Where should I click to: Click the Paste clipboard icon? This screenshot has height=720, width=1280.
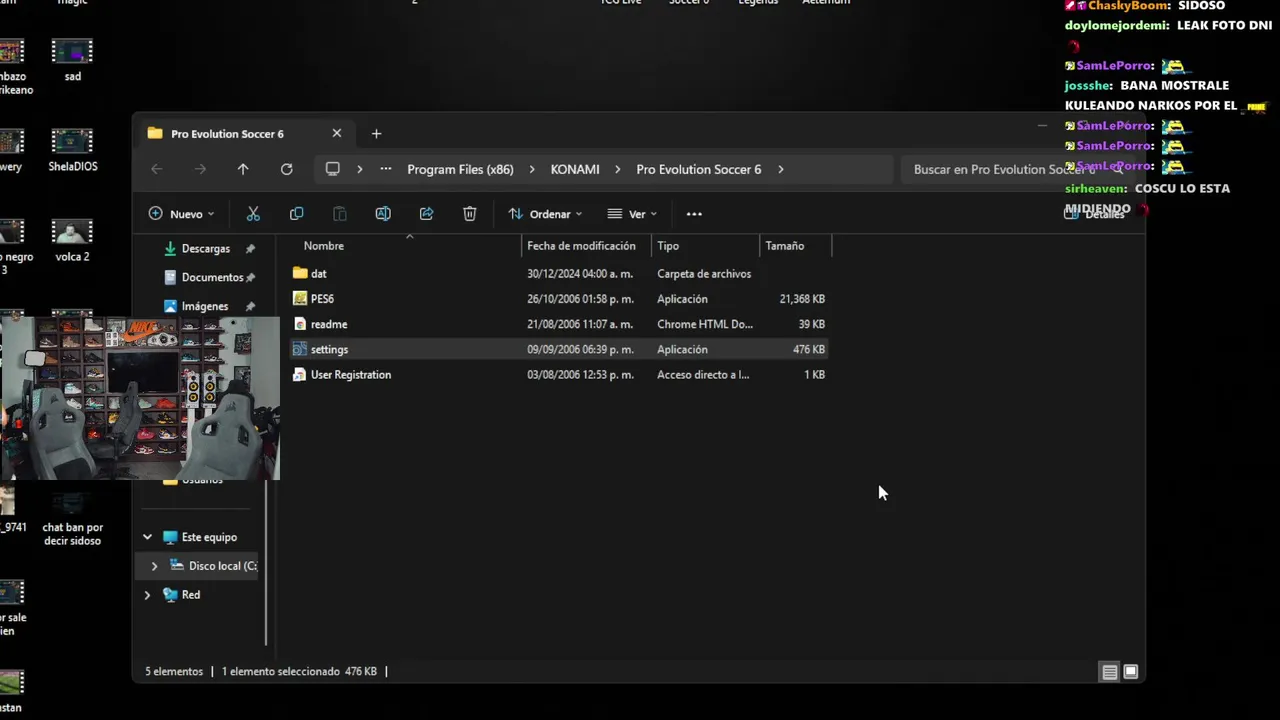[x=340, y=214]
